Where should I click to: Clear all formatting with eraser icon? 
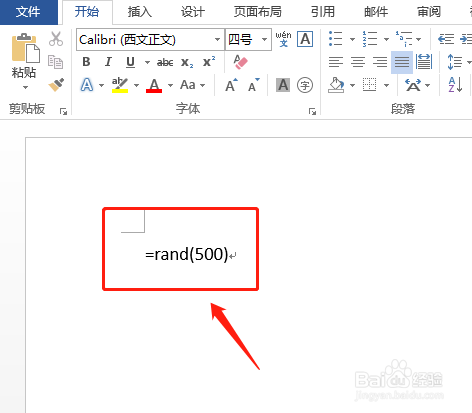[x=240, y=62]
